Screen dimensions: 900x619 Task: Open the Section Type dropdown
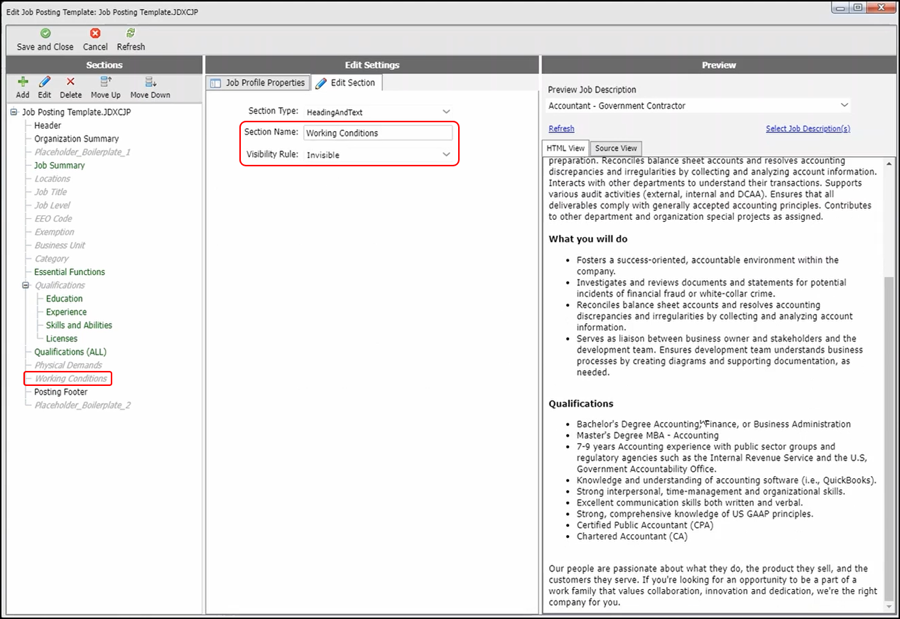pos(446,111)
